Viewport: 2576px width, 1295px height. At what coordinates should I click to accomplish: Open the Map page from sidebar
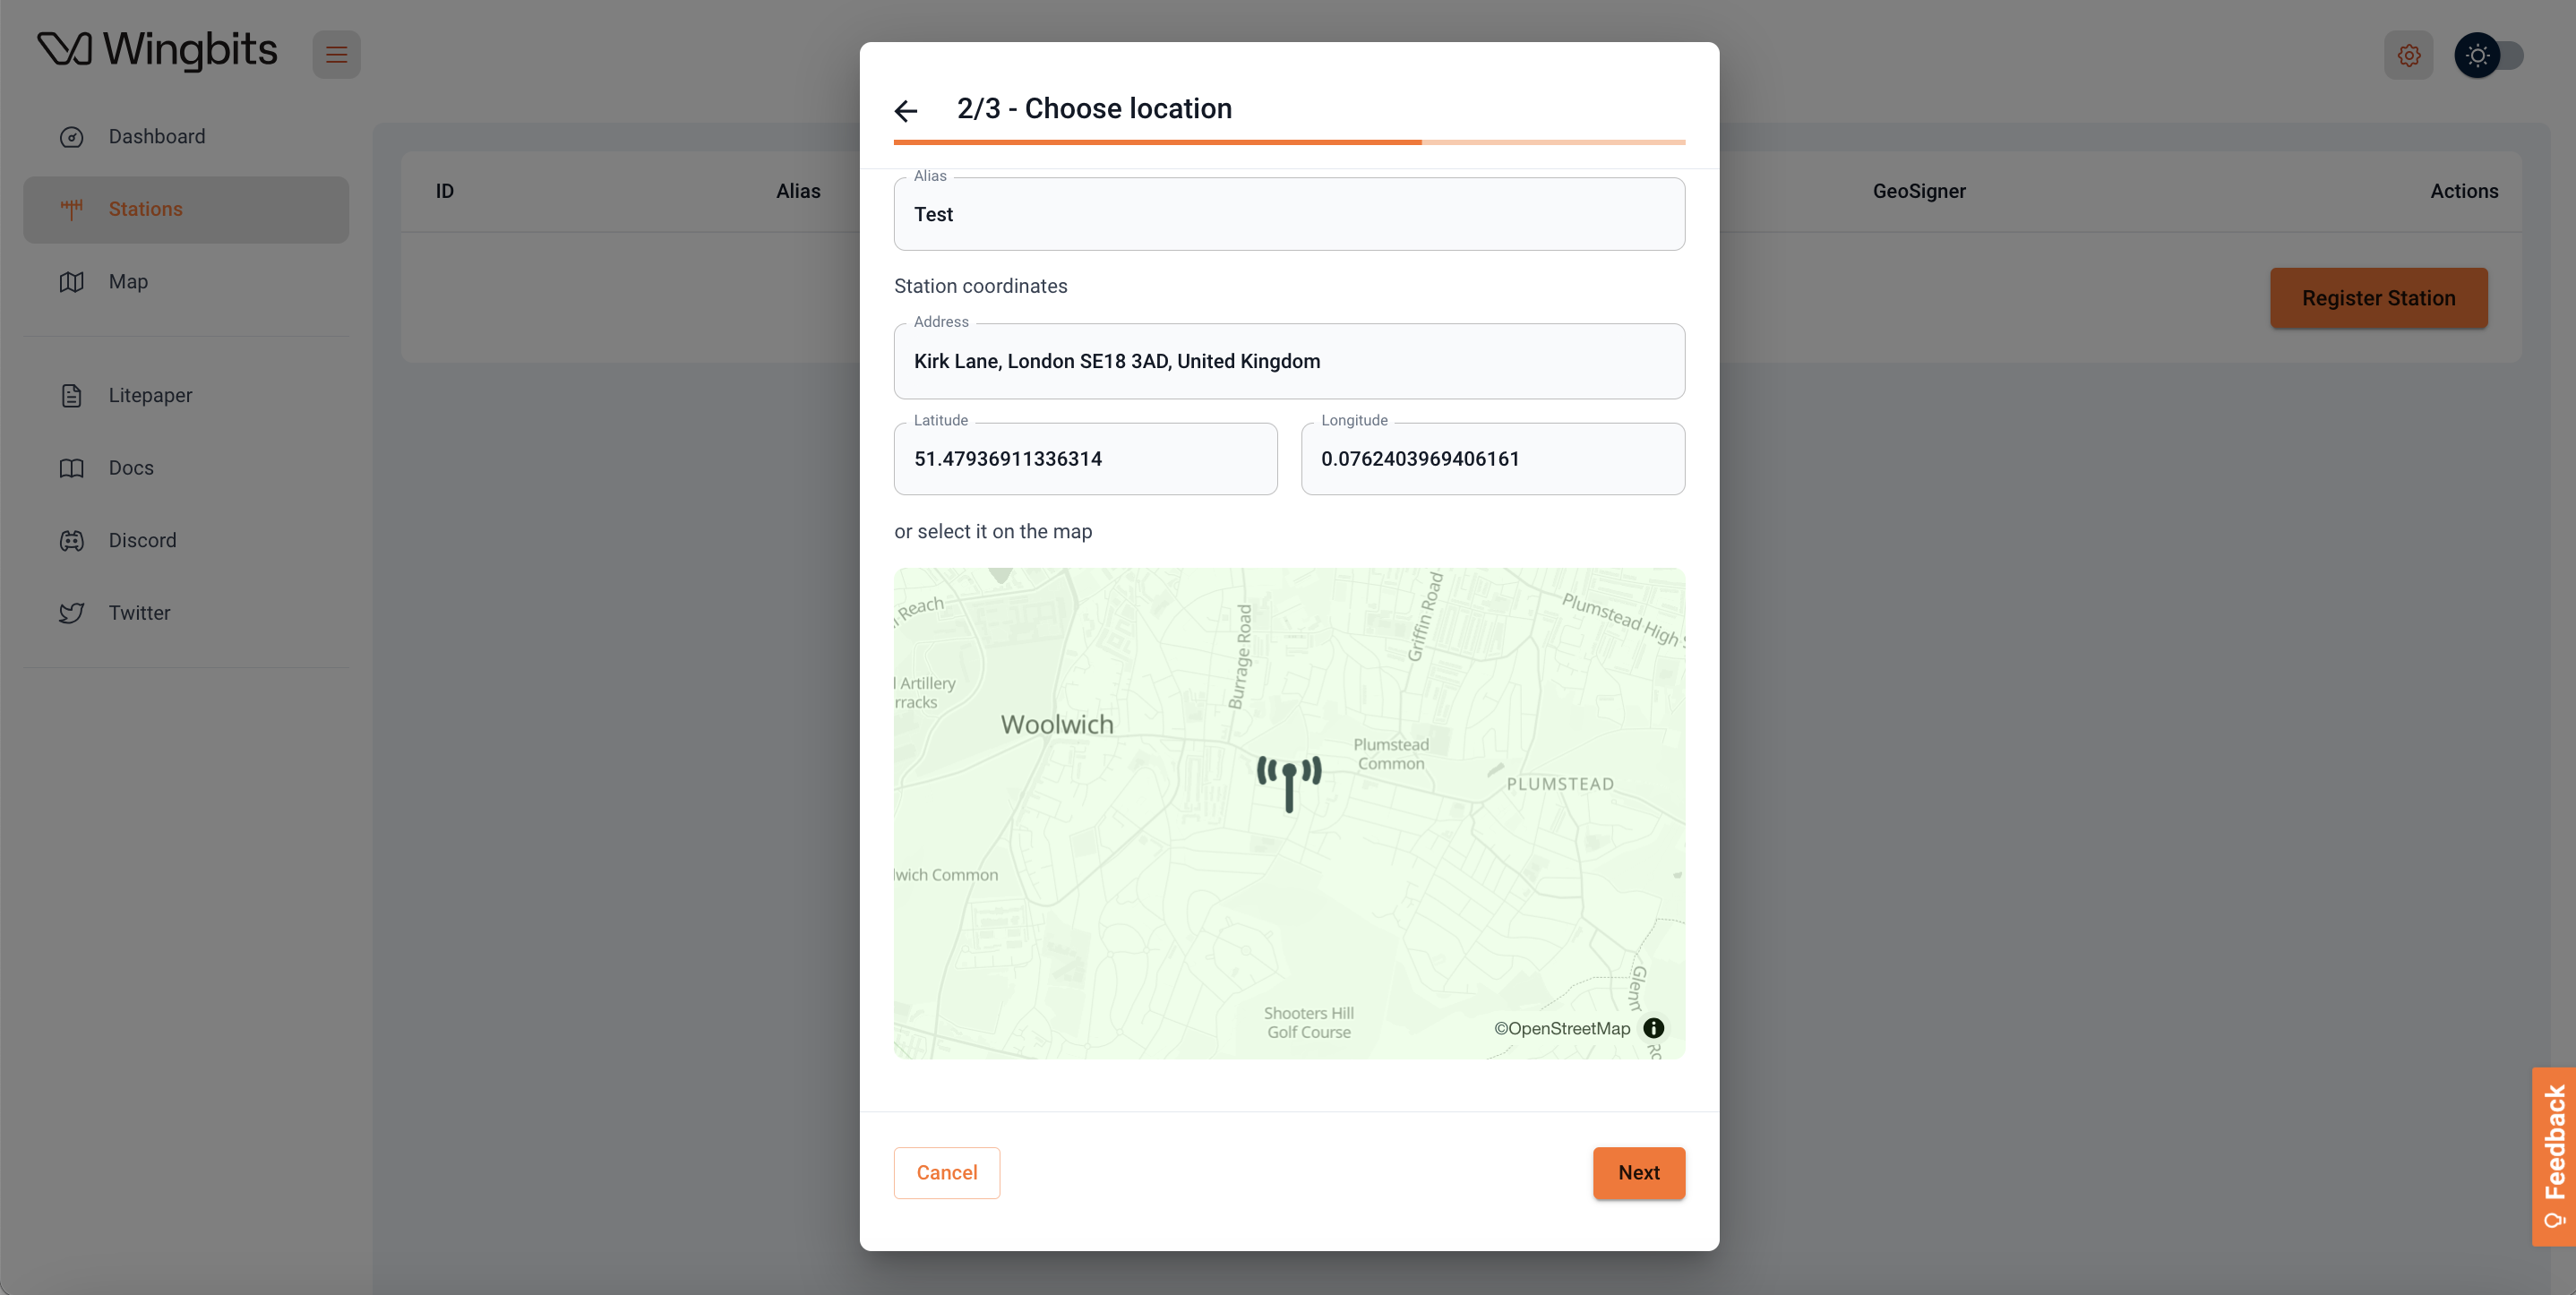coord(128,282)
